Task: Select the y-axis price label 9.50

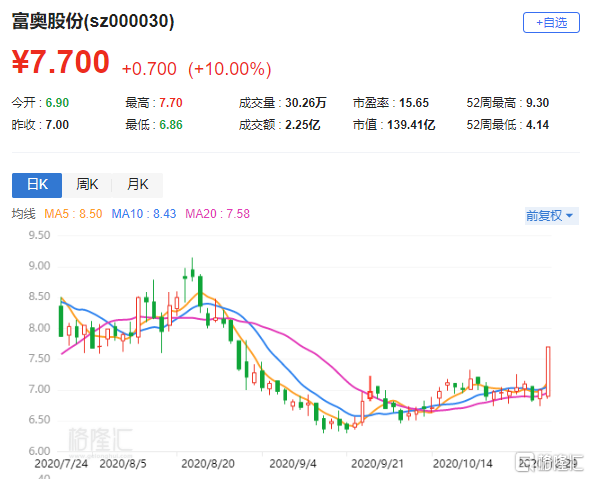Action: [39, 236]
